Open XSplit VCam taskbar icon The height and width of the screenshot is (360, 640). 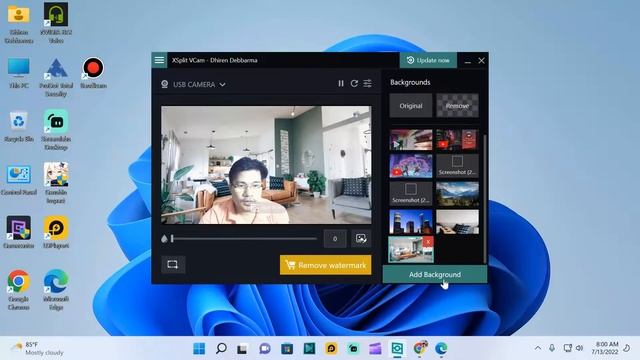397,349
